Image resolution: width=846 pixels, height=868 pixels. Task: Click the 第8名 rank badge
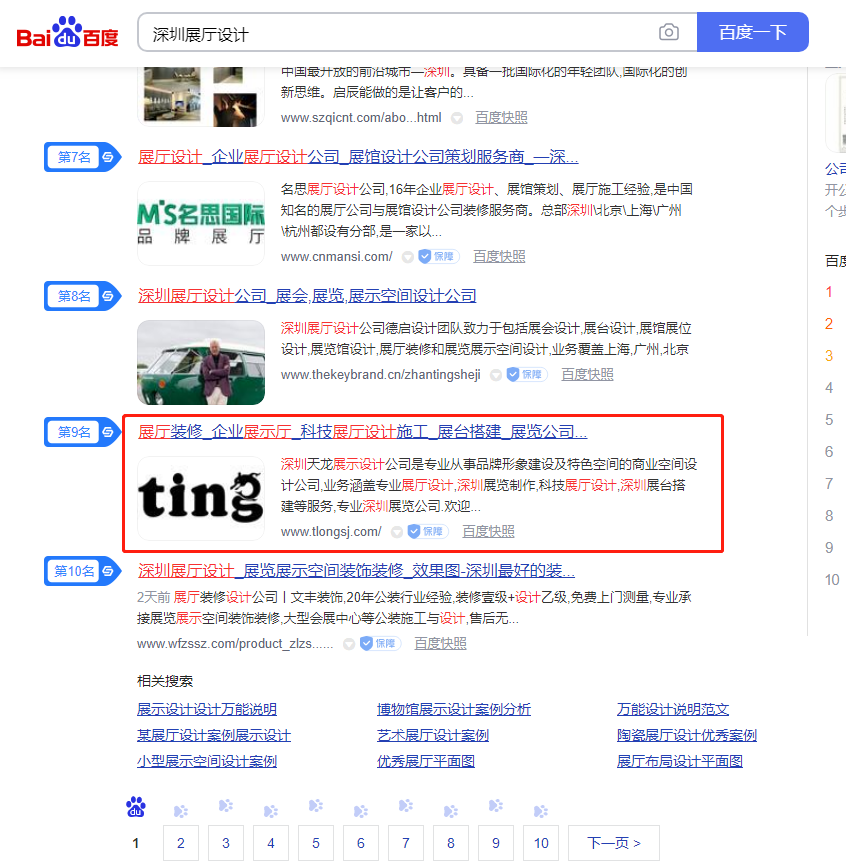82,296
